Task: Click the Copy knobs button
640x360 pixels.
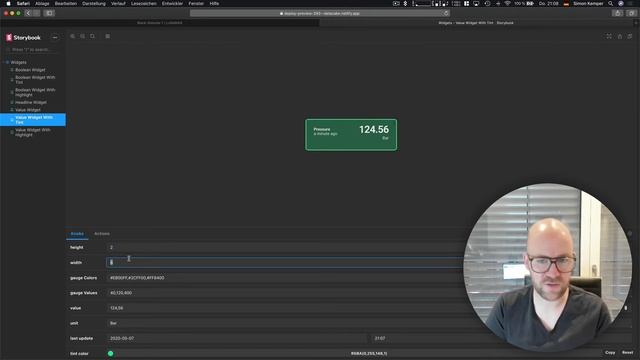Action: click(x=610, y=353)
